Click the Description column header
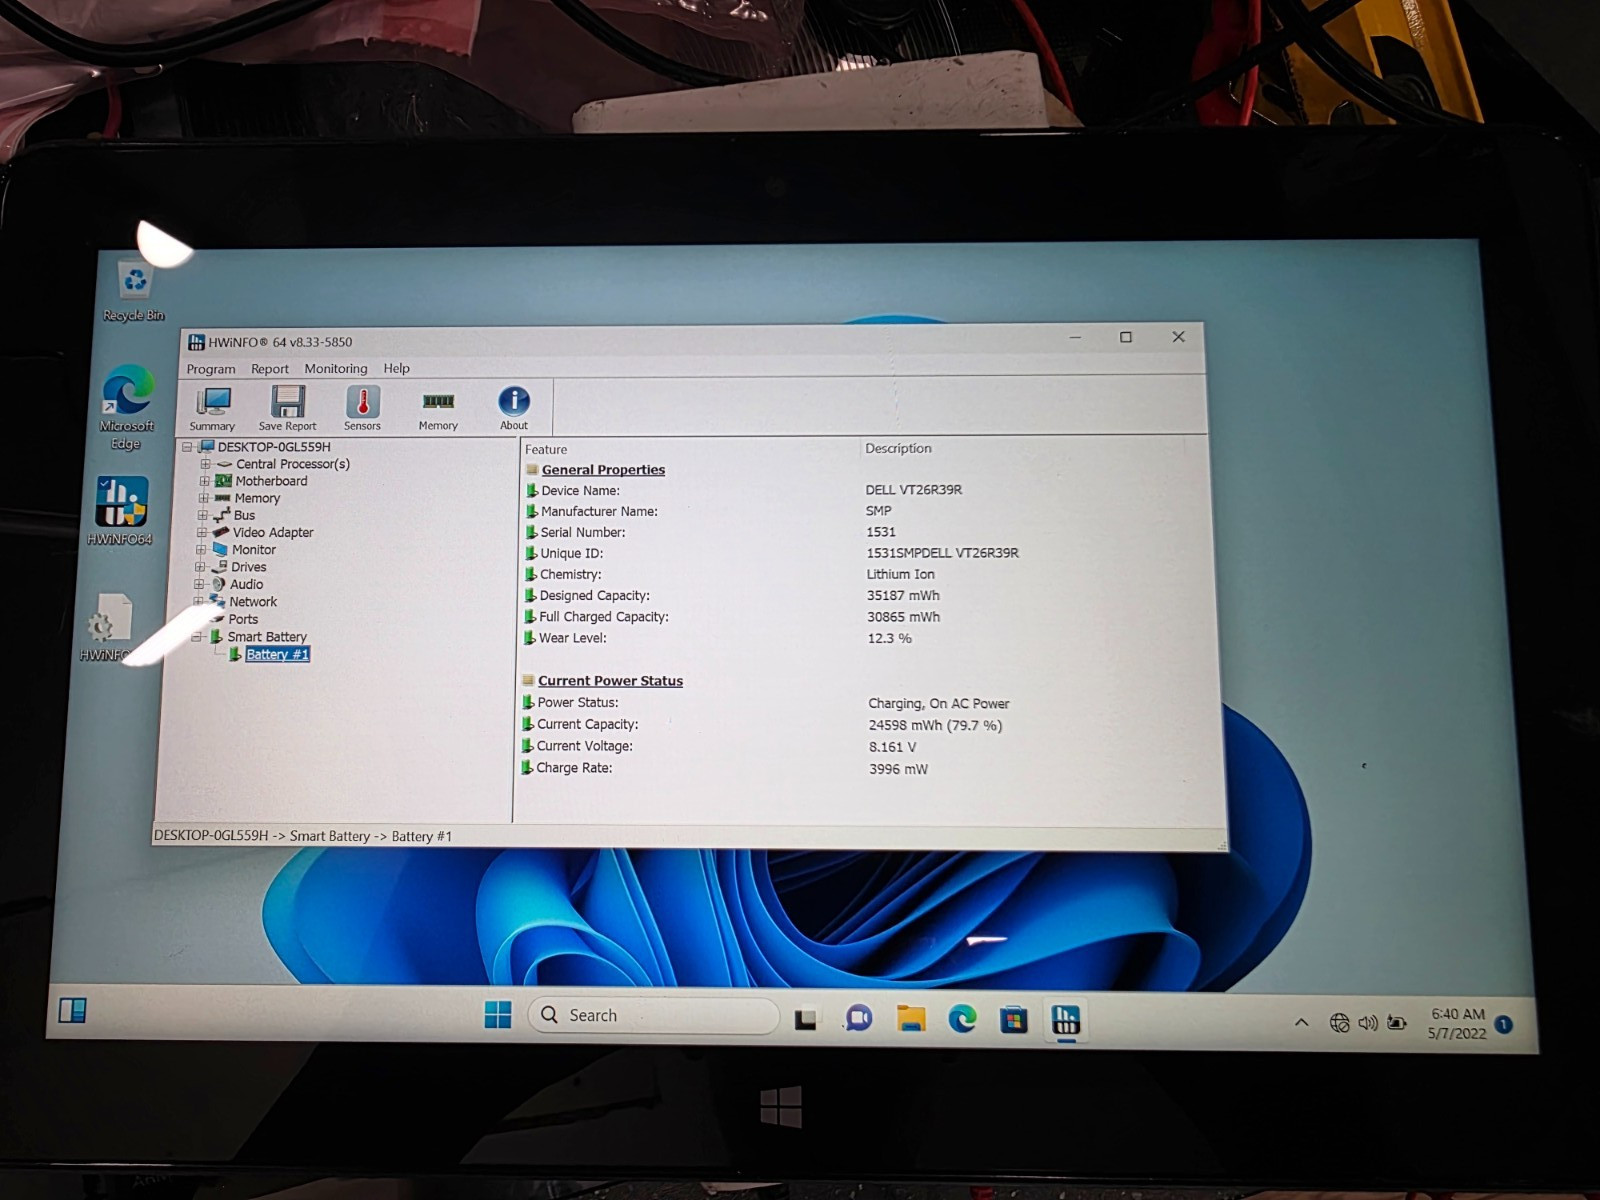The width and height of the screenshot is (1600, 1200). coord(898,448)
